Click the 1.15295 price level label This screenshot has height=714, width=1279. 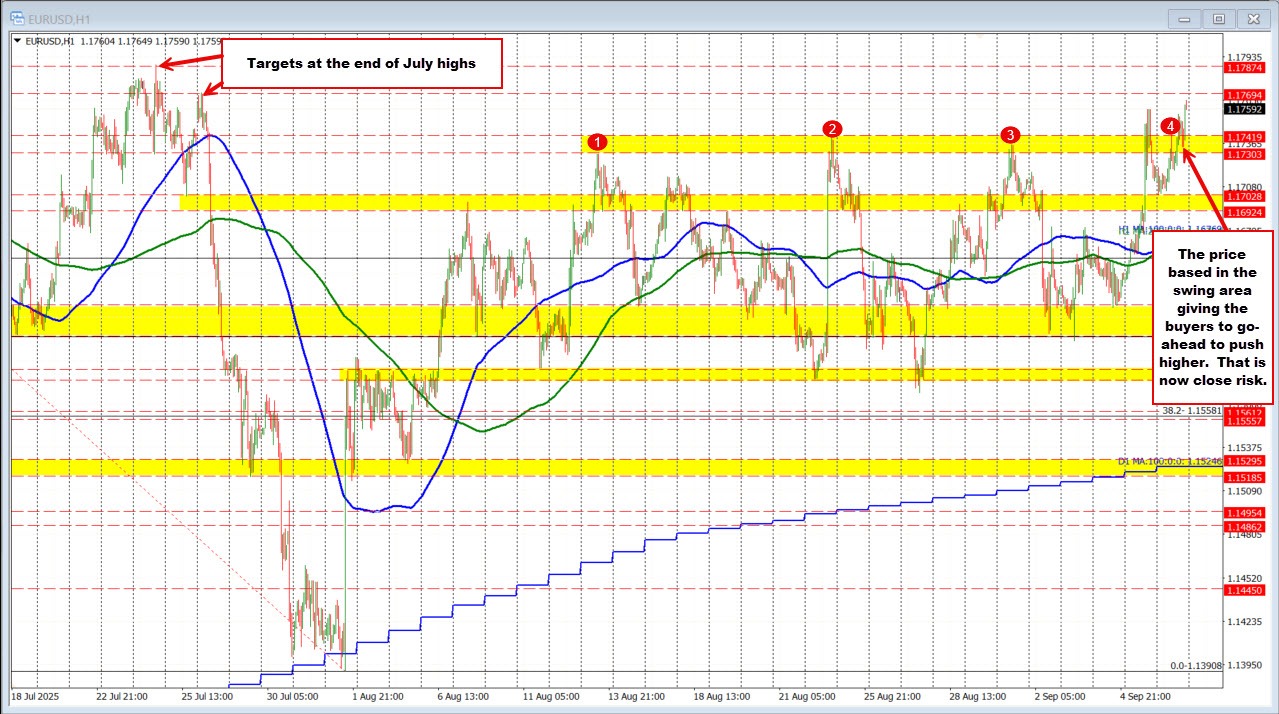(1246, 461)
